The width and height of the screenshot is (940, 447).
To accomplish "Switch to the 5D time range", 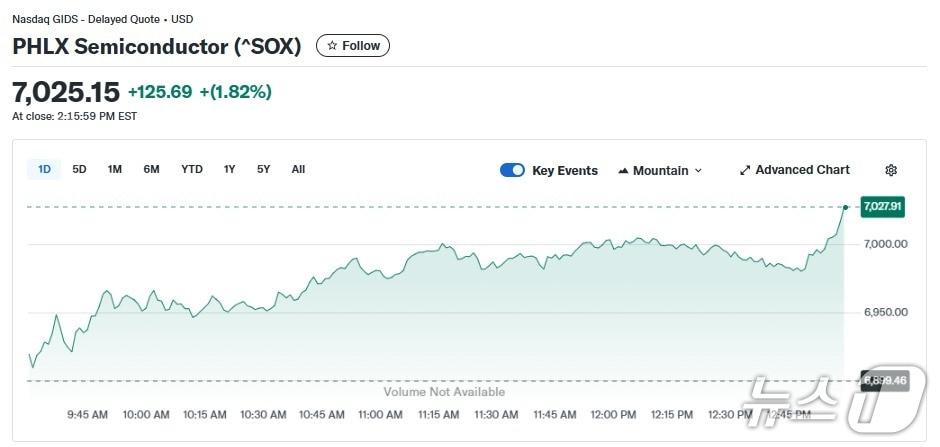I will 79,169.
